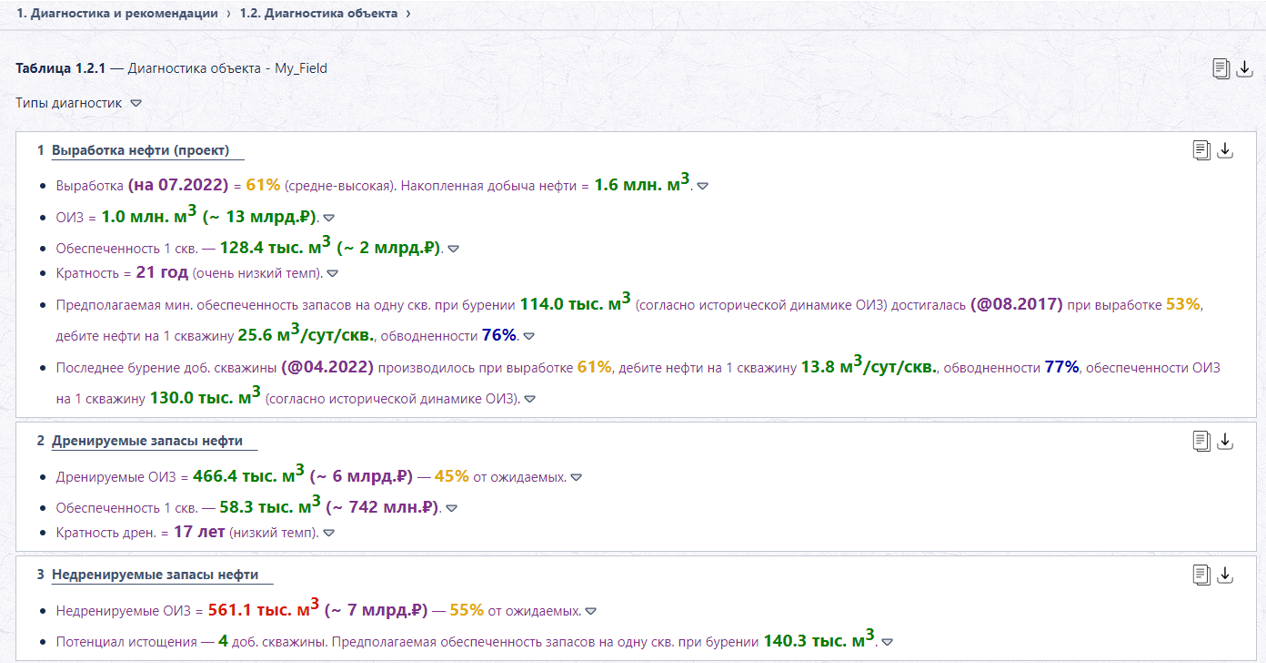
Task: Click the water cut value 77%
Action: click(1062, 367)
